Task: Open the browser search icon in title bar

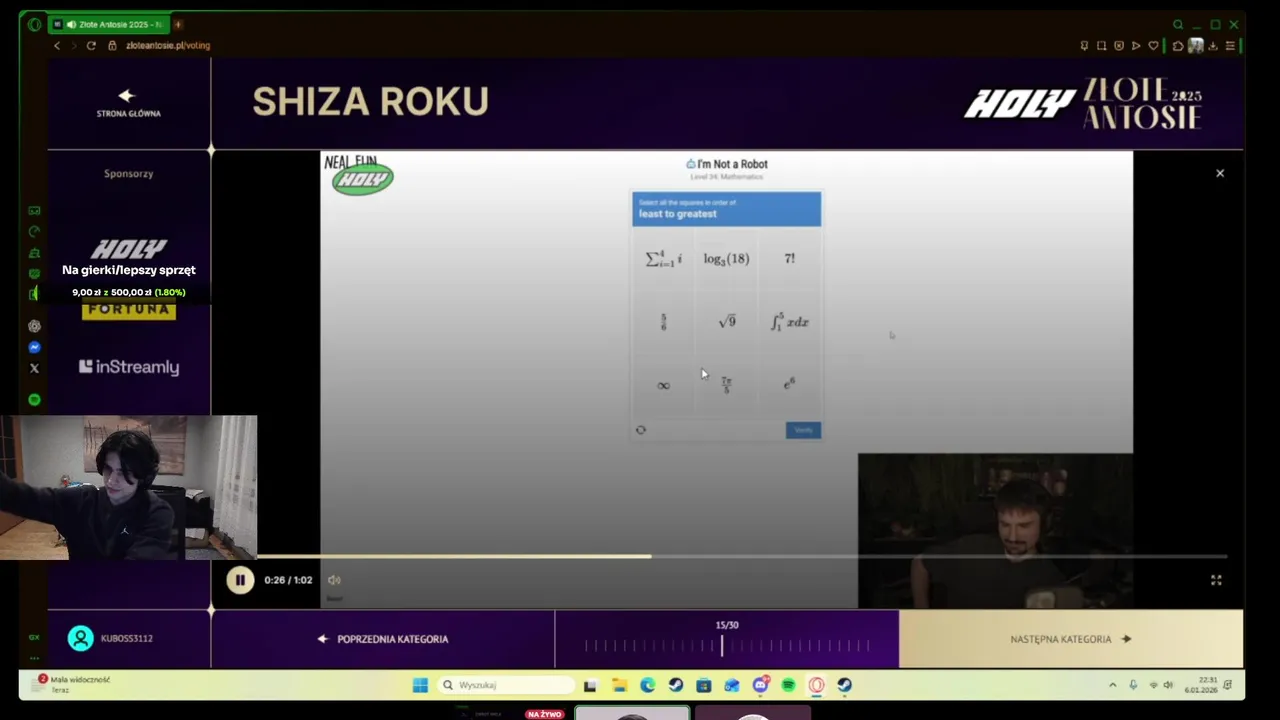Action: point(1178,24)
